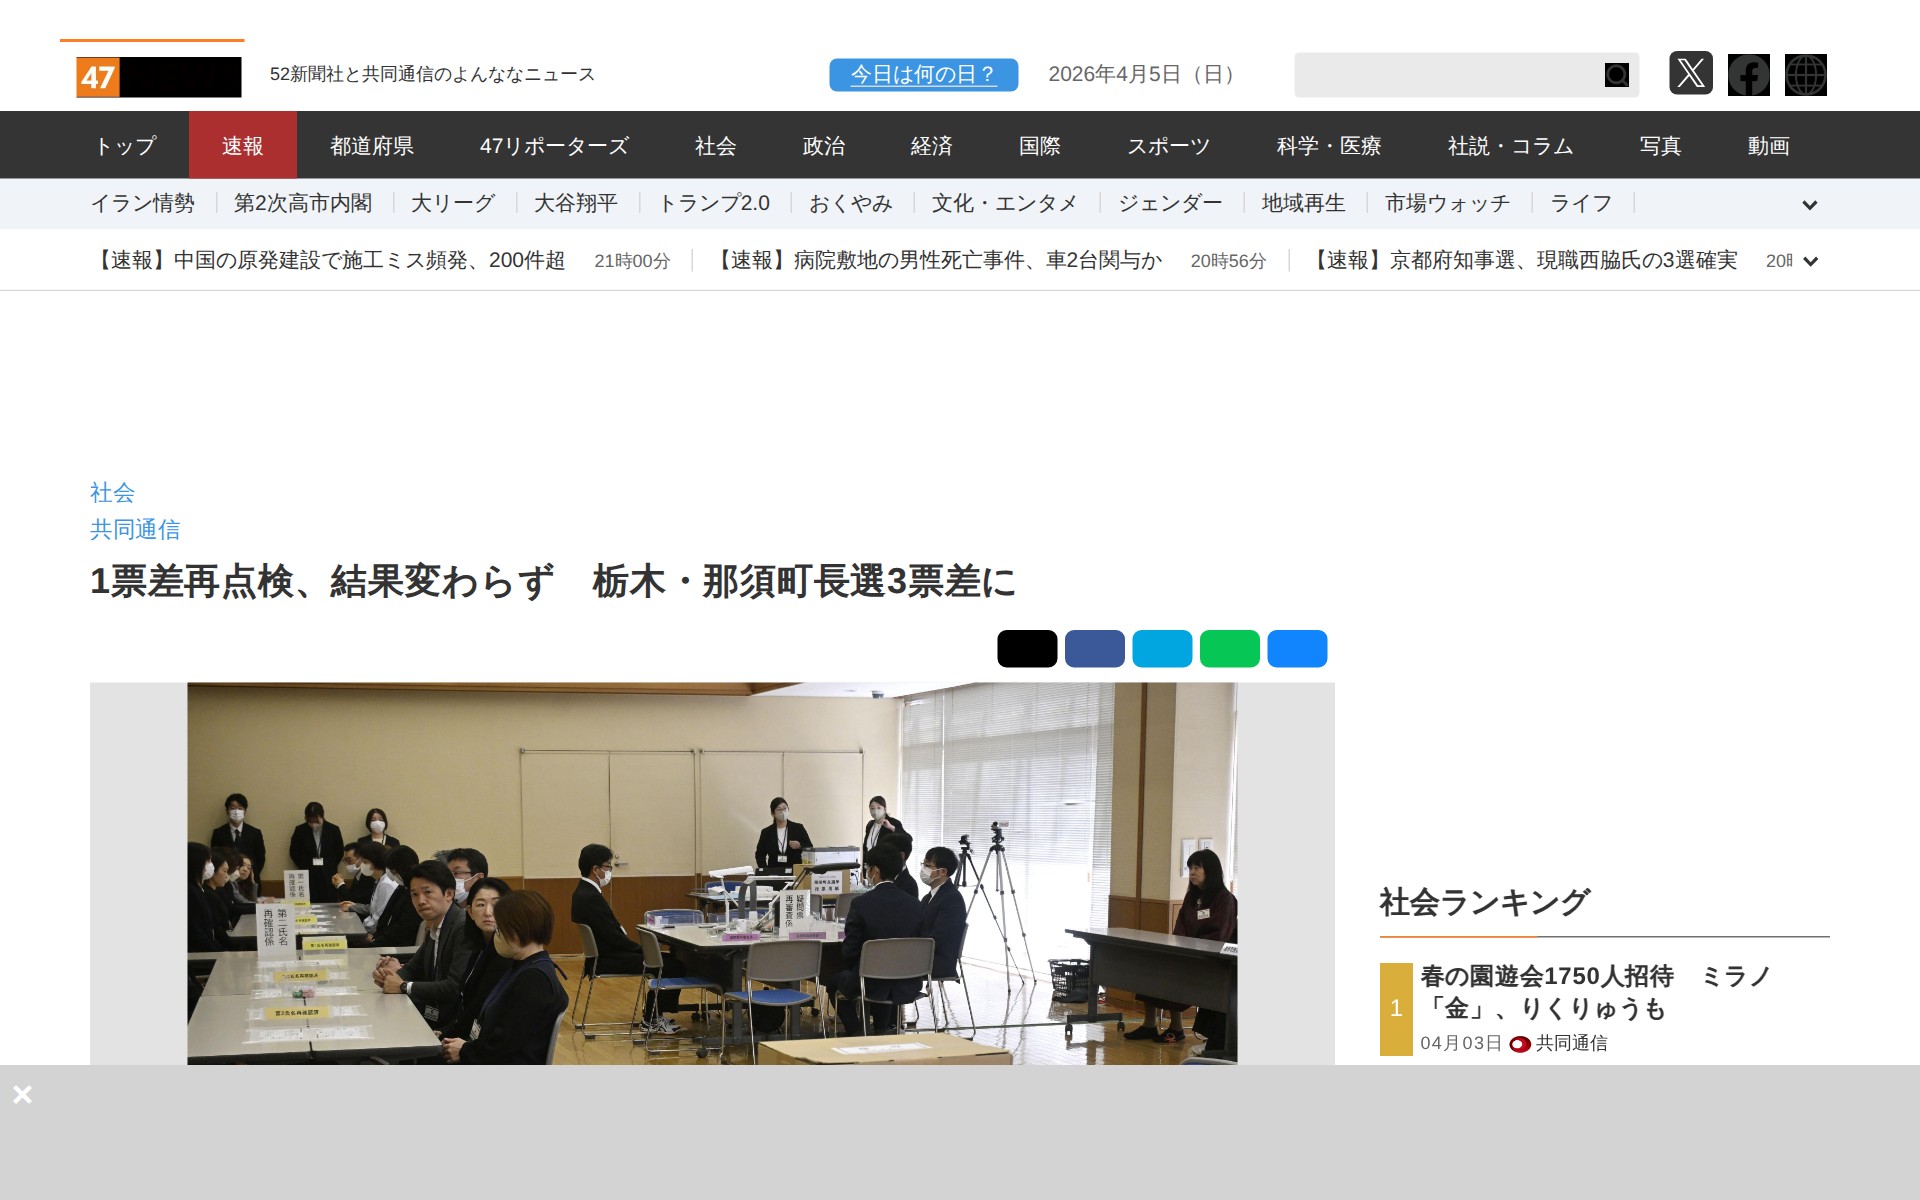The image size is (1920, 1200).
Task: Open the Facebook icon in header
Action: 1748,75
